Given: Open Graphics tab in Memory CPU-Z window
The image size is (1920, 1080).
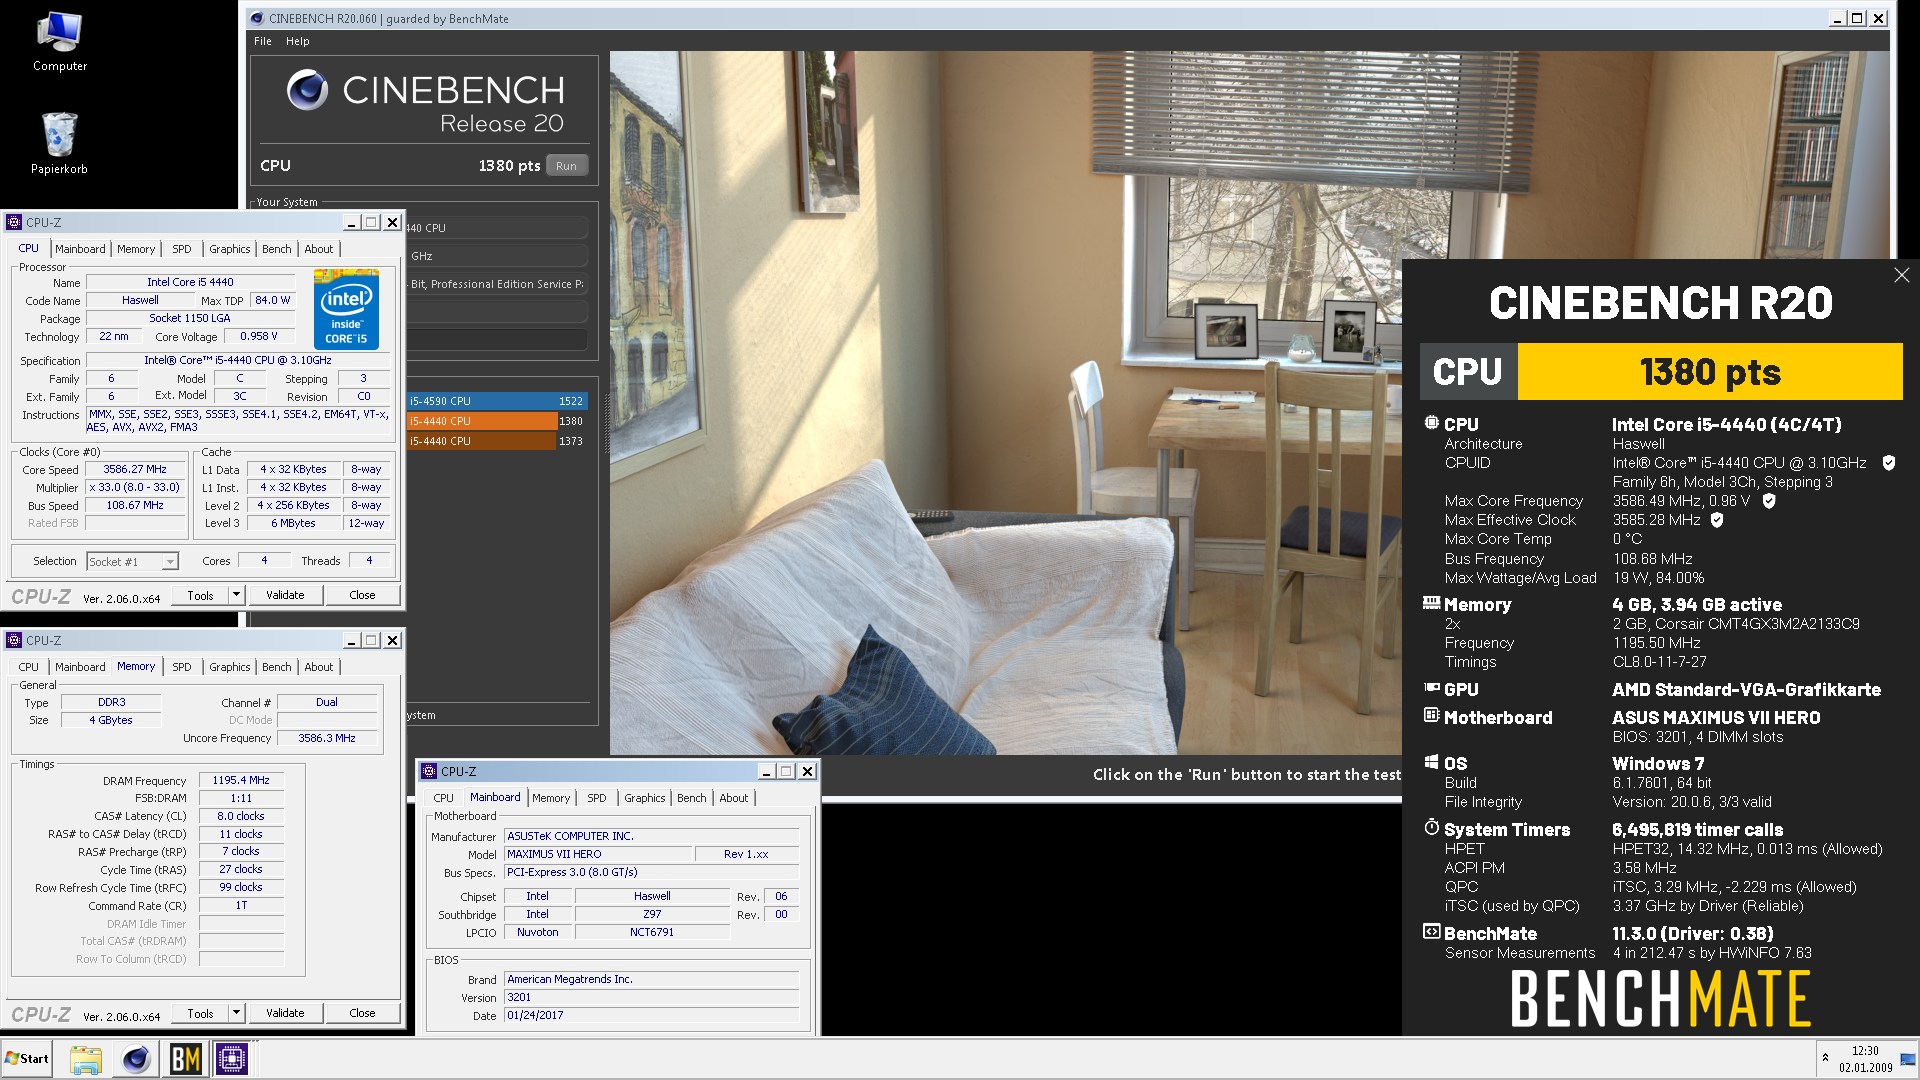Looking at the screenshot, I should 230,667.
